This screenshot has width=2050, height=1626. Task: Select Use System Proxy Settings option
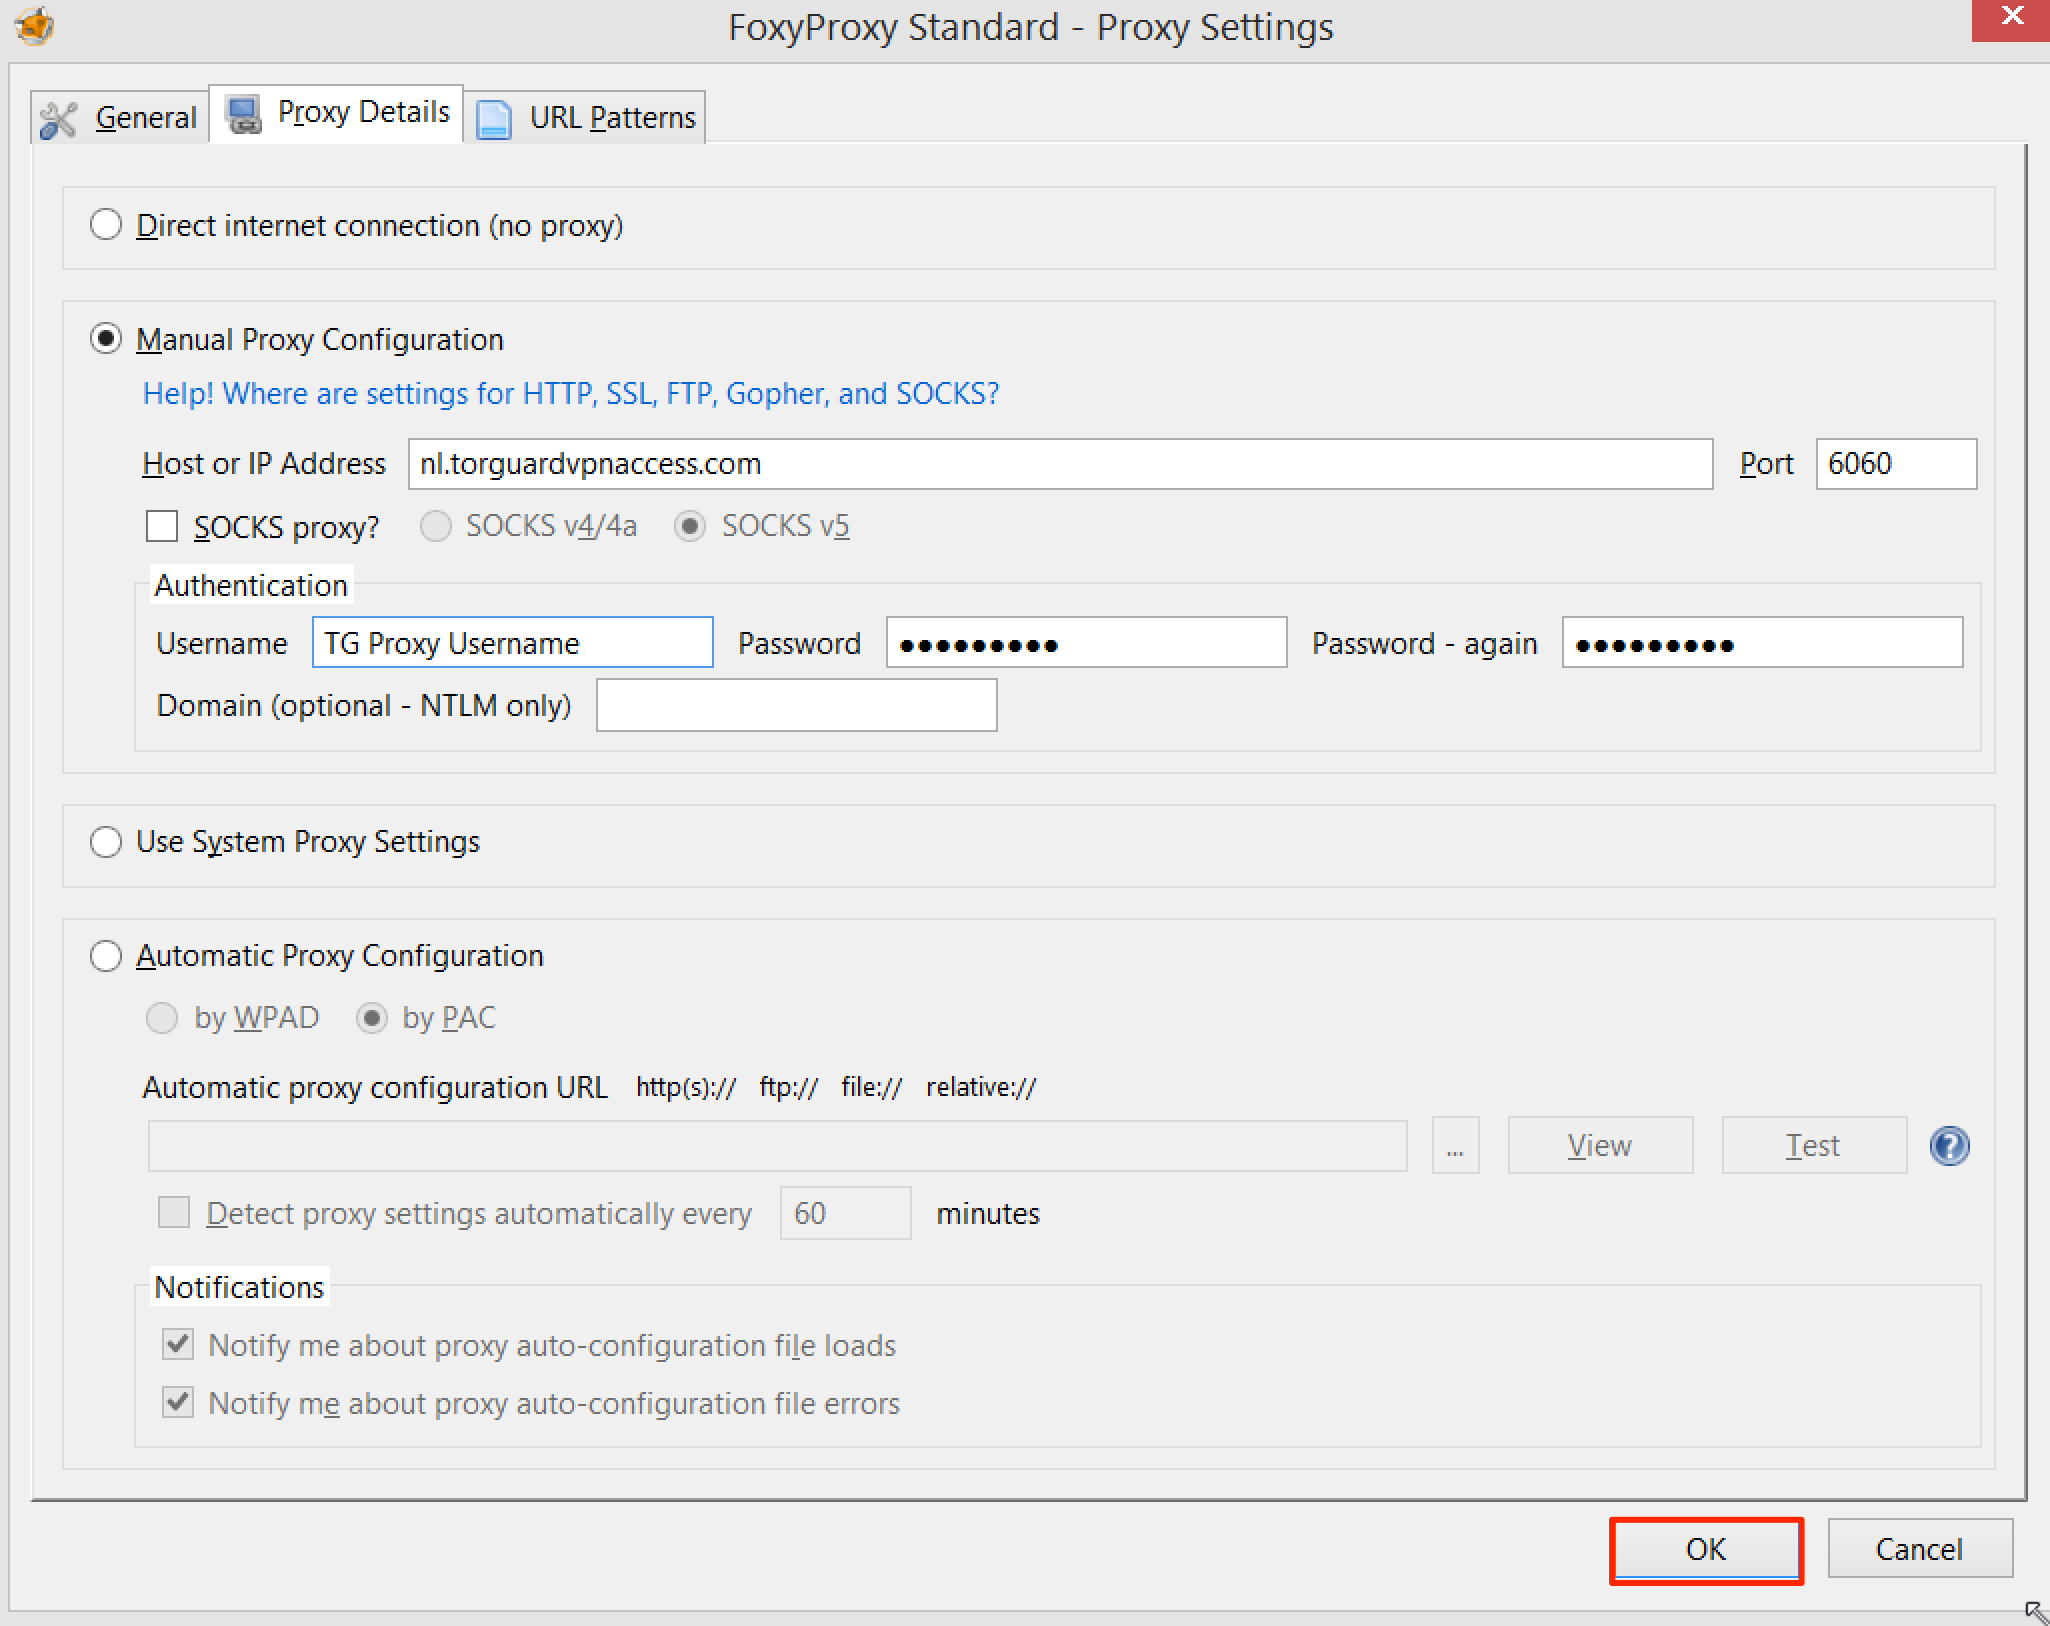(x=106, y=842)
